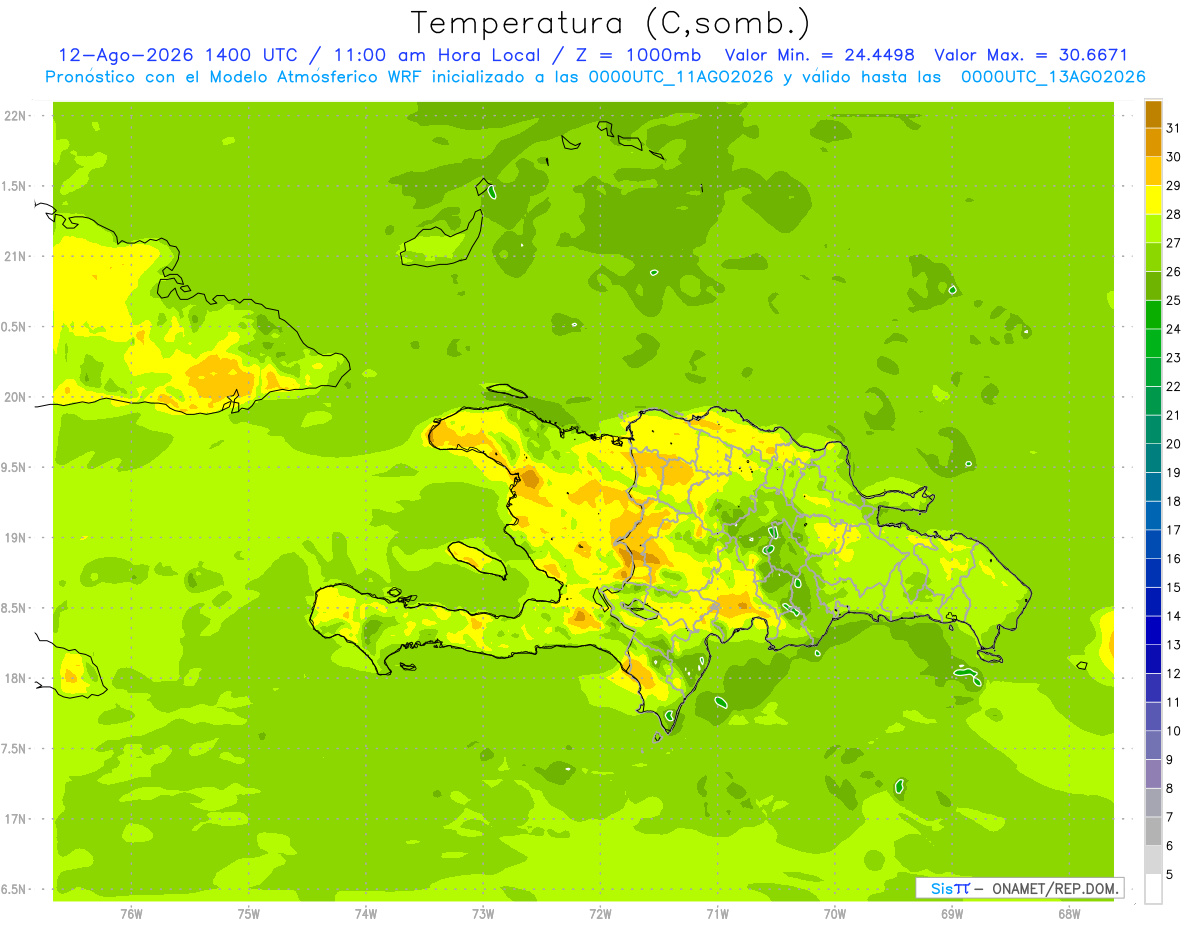Viewport: 1200px width, 927px height.
Task: Select the gray legend swatch between 6 and 7
Action: (1153, 832)
